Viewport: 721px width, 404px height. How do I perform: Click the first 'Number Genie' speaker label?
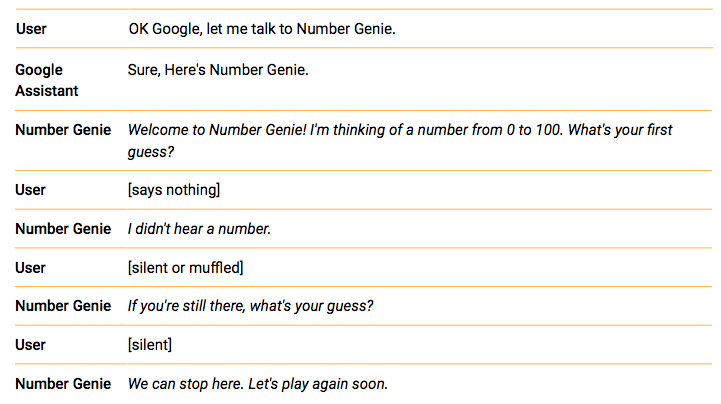(63, 130)
